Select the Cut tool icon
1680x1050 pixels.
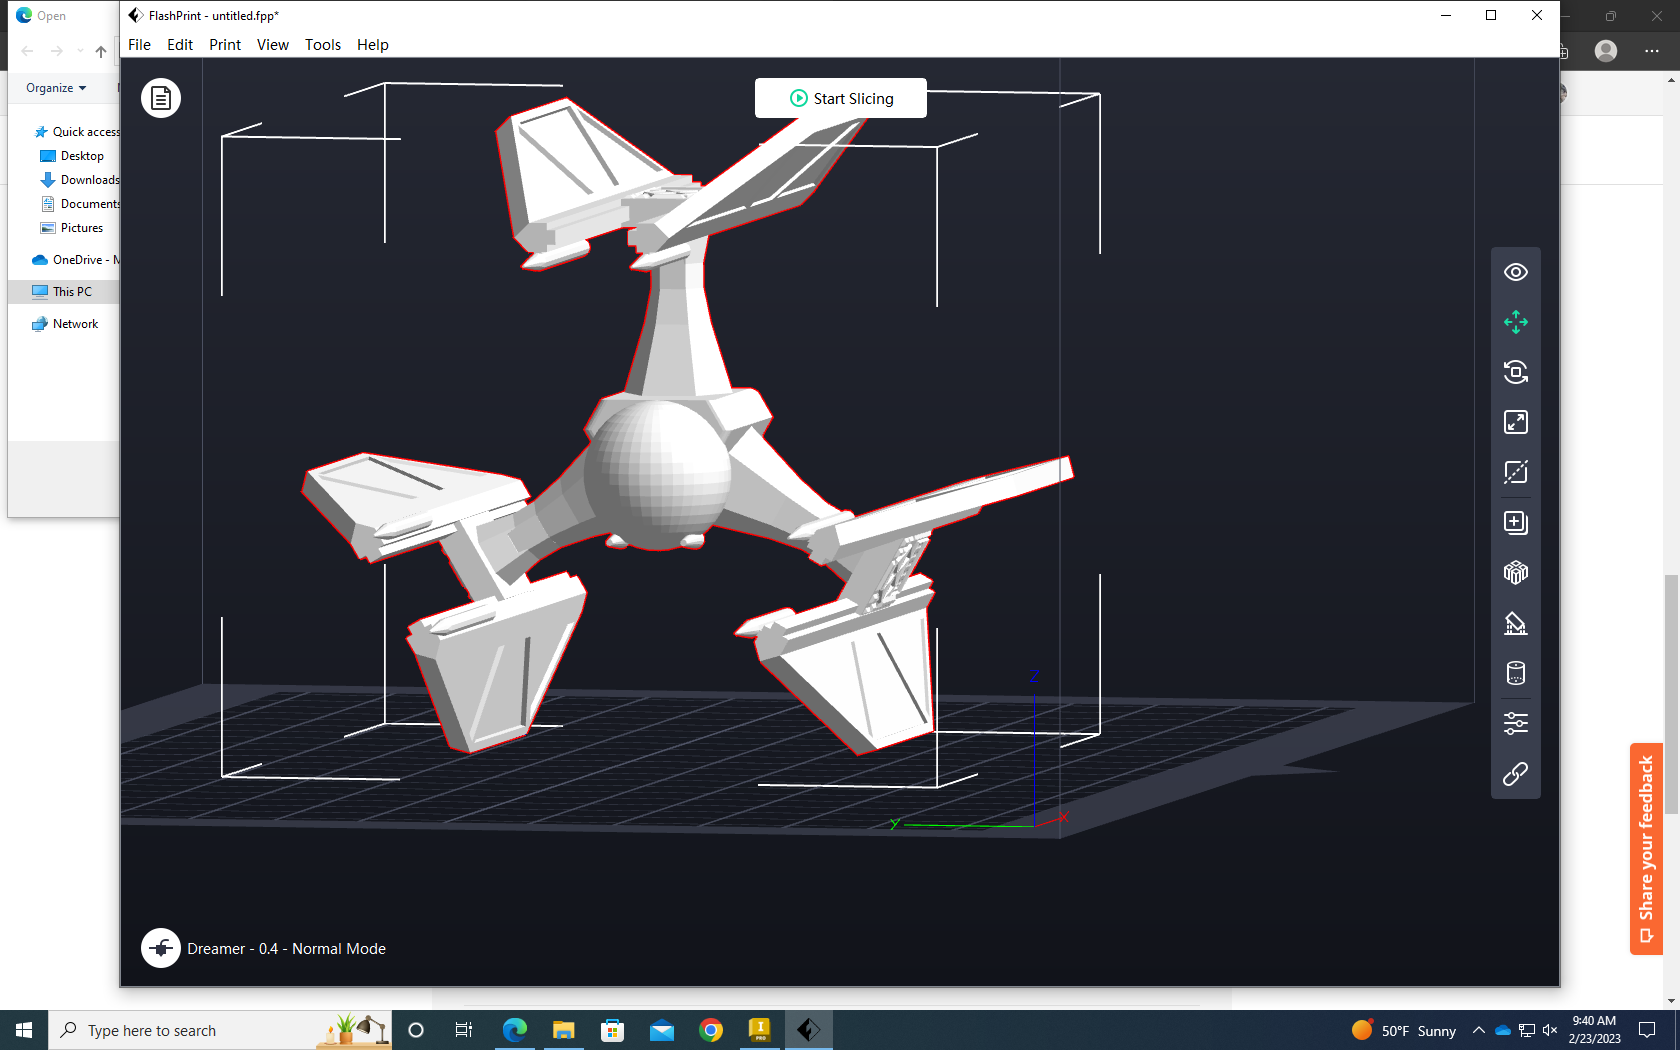(x=1516, y=472)
